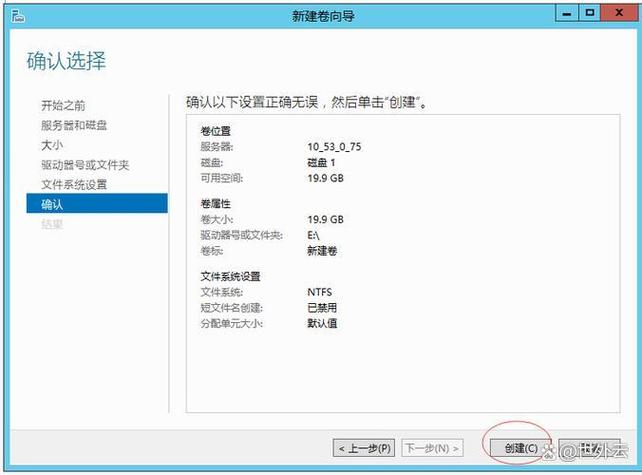The width and height of the screenshot is (642, 475).
Task: Maximize the 新建卷向导 window
Action: 590,14
